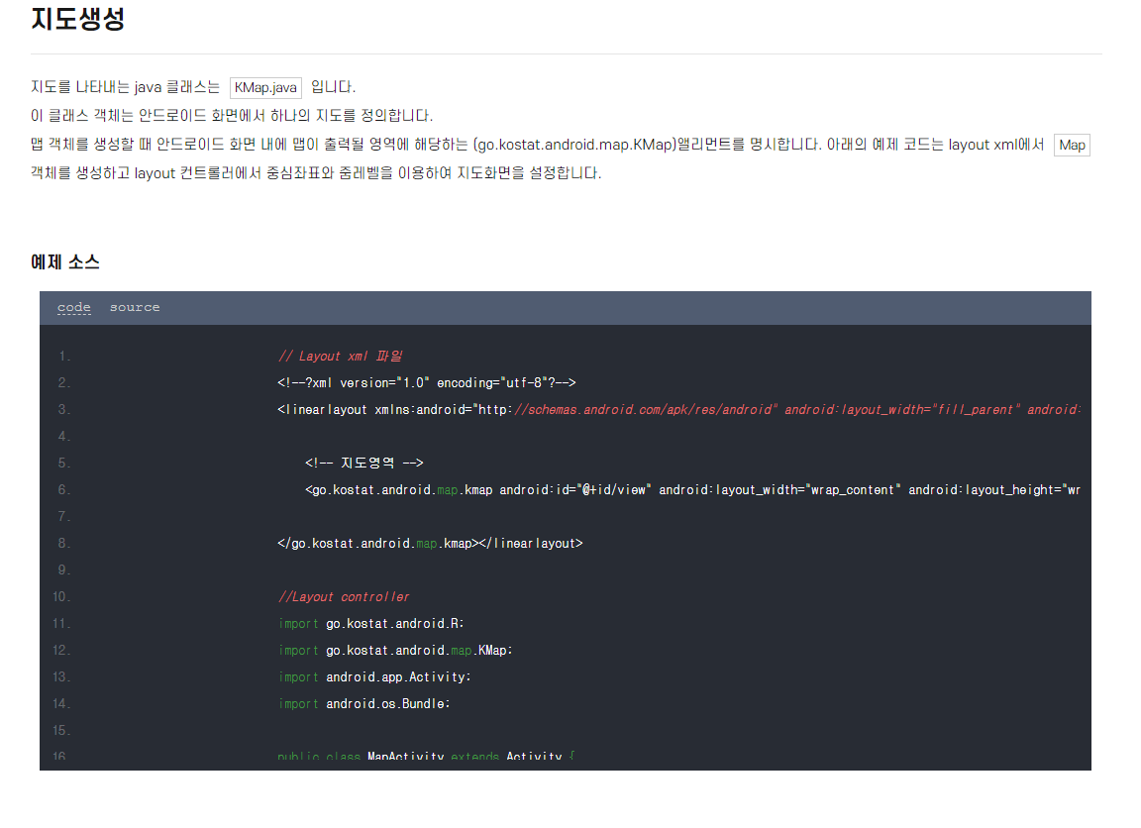
Task: Click the import android.os.Bundle line
Action: (364, 704)
